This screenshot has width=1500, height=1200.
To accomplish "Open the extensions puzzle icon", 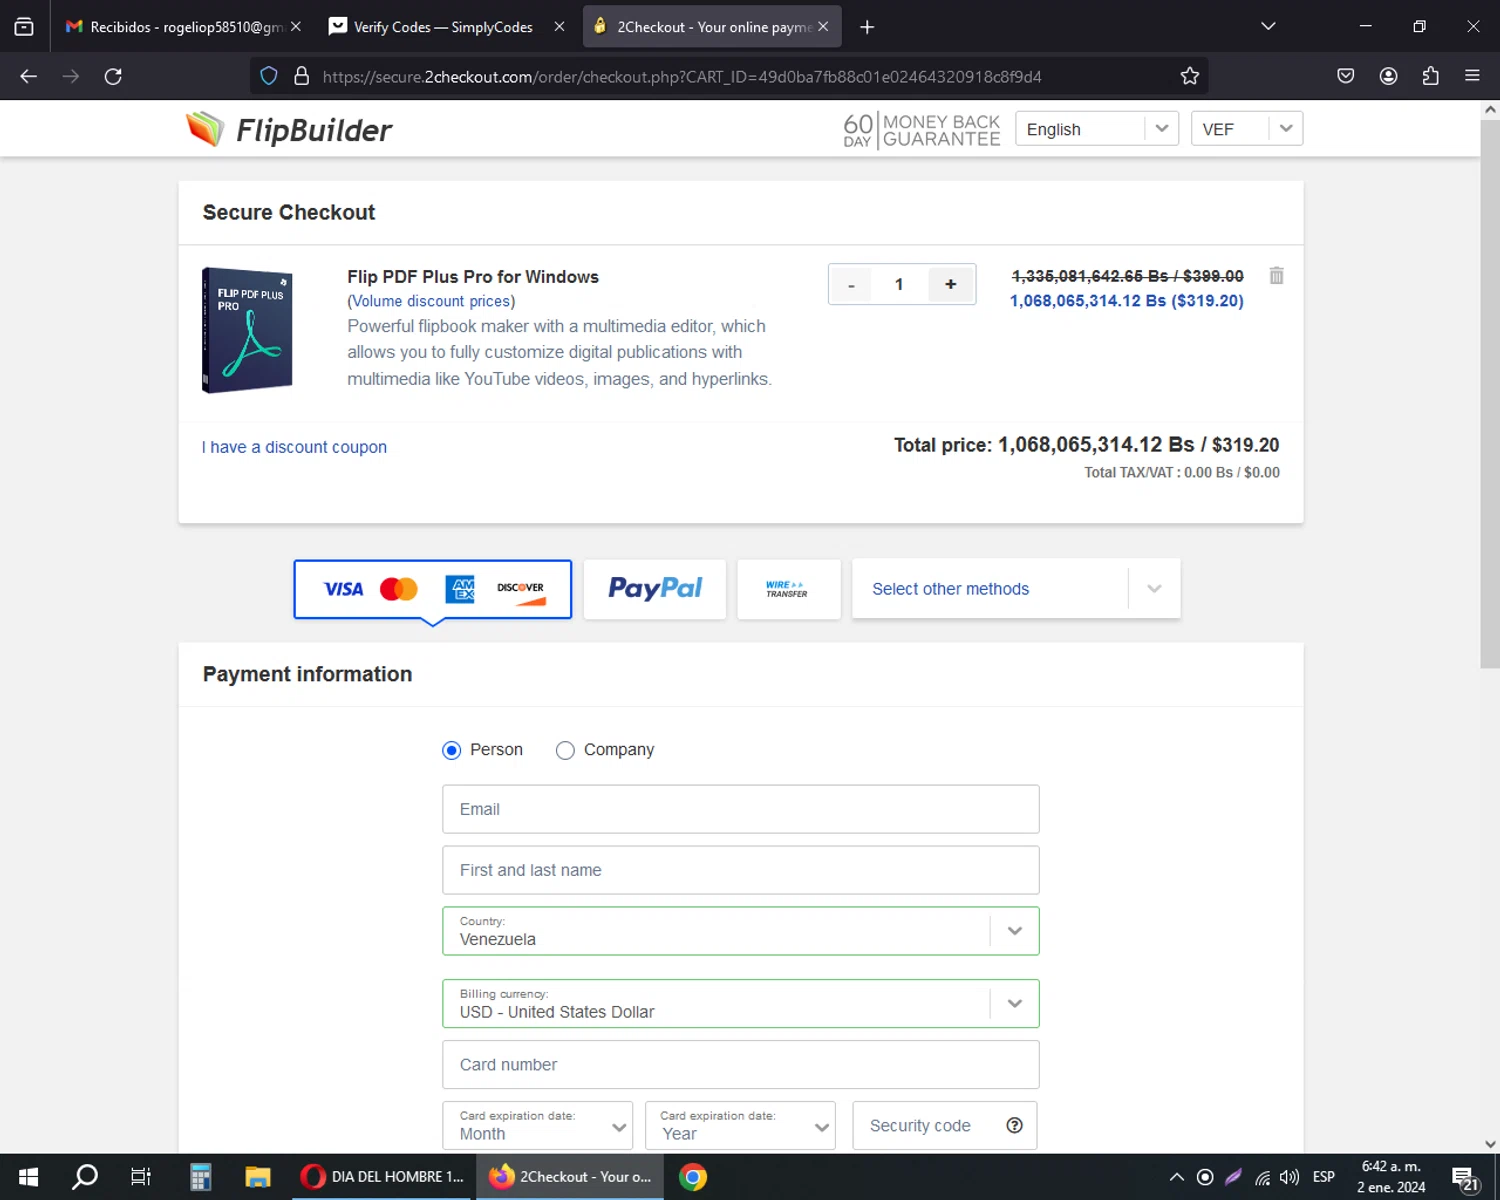I will tap(1430, 76).
